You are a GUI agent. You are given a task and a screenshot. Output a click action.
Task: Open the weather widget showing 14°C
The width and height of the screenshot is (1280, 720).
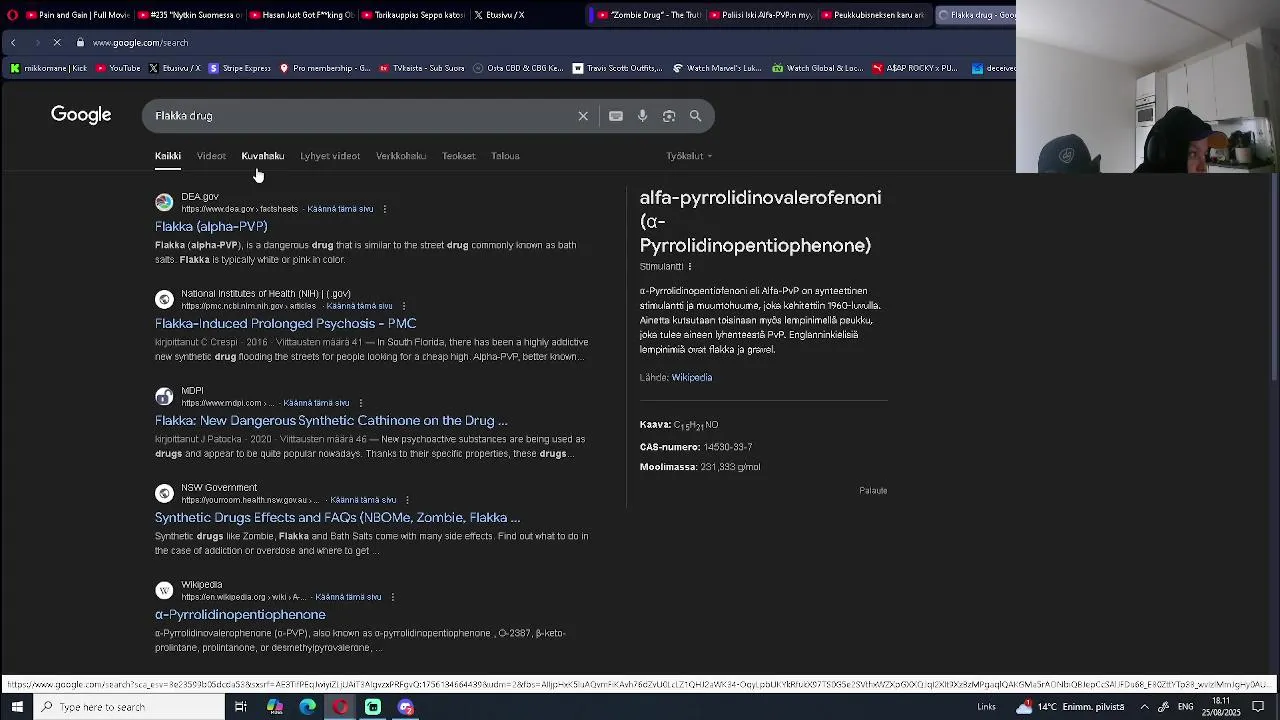[x=1070, y=707]
